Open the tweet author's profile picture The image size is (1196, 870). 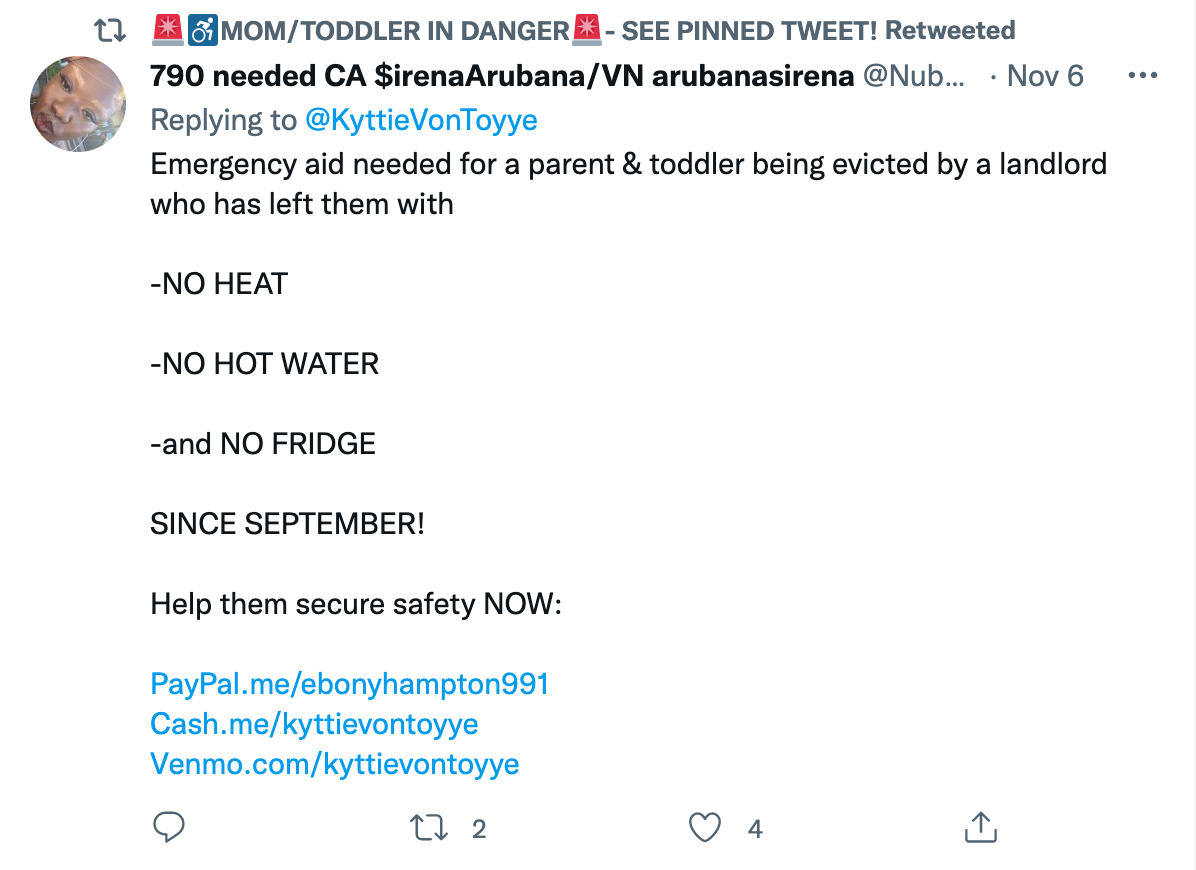[x=78, y=104]
